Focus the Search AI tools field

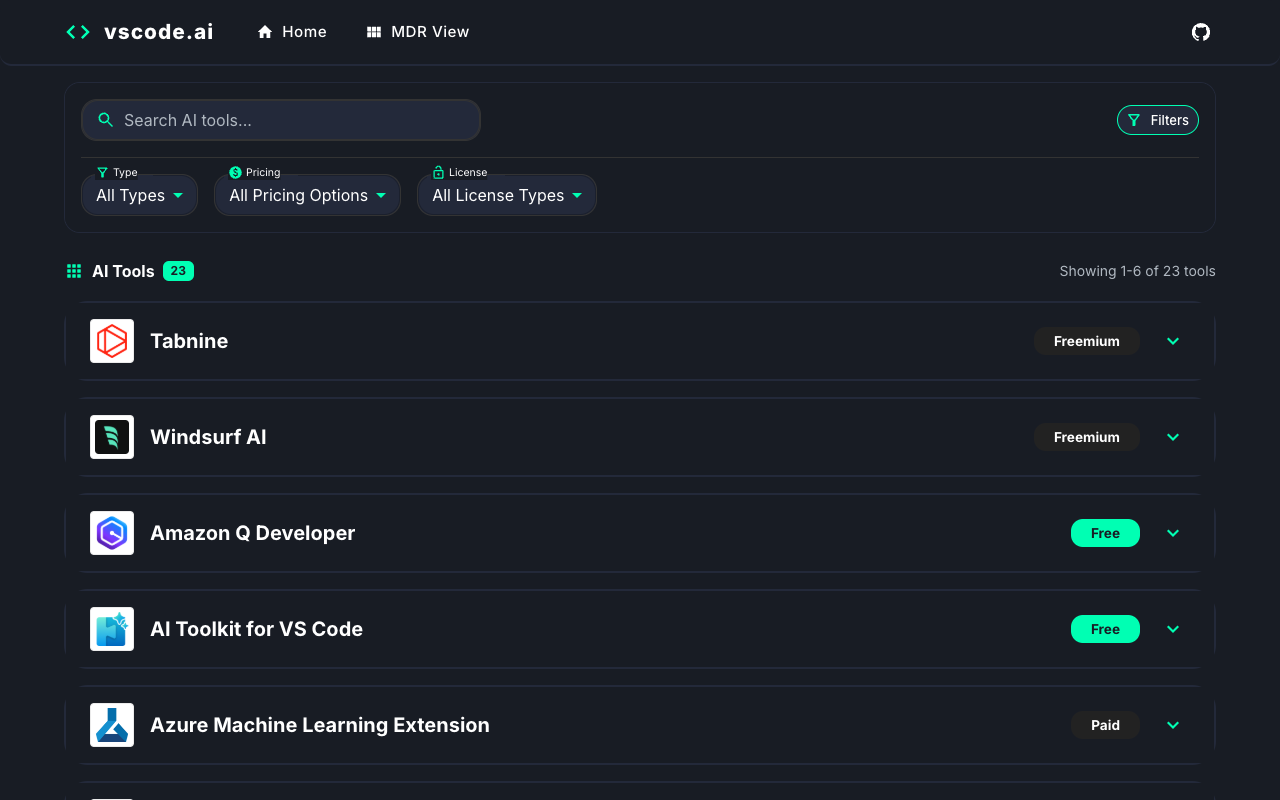[281, 120]
